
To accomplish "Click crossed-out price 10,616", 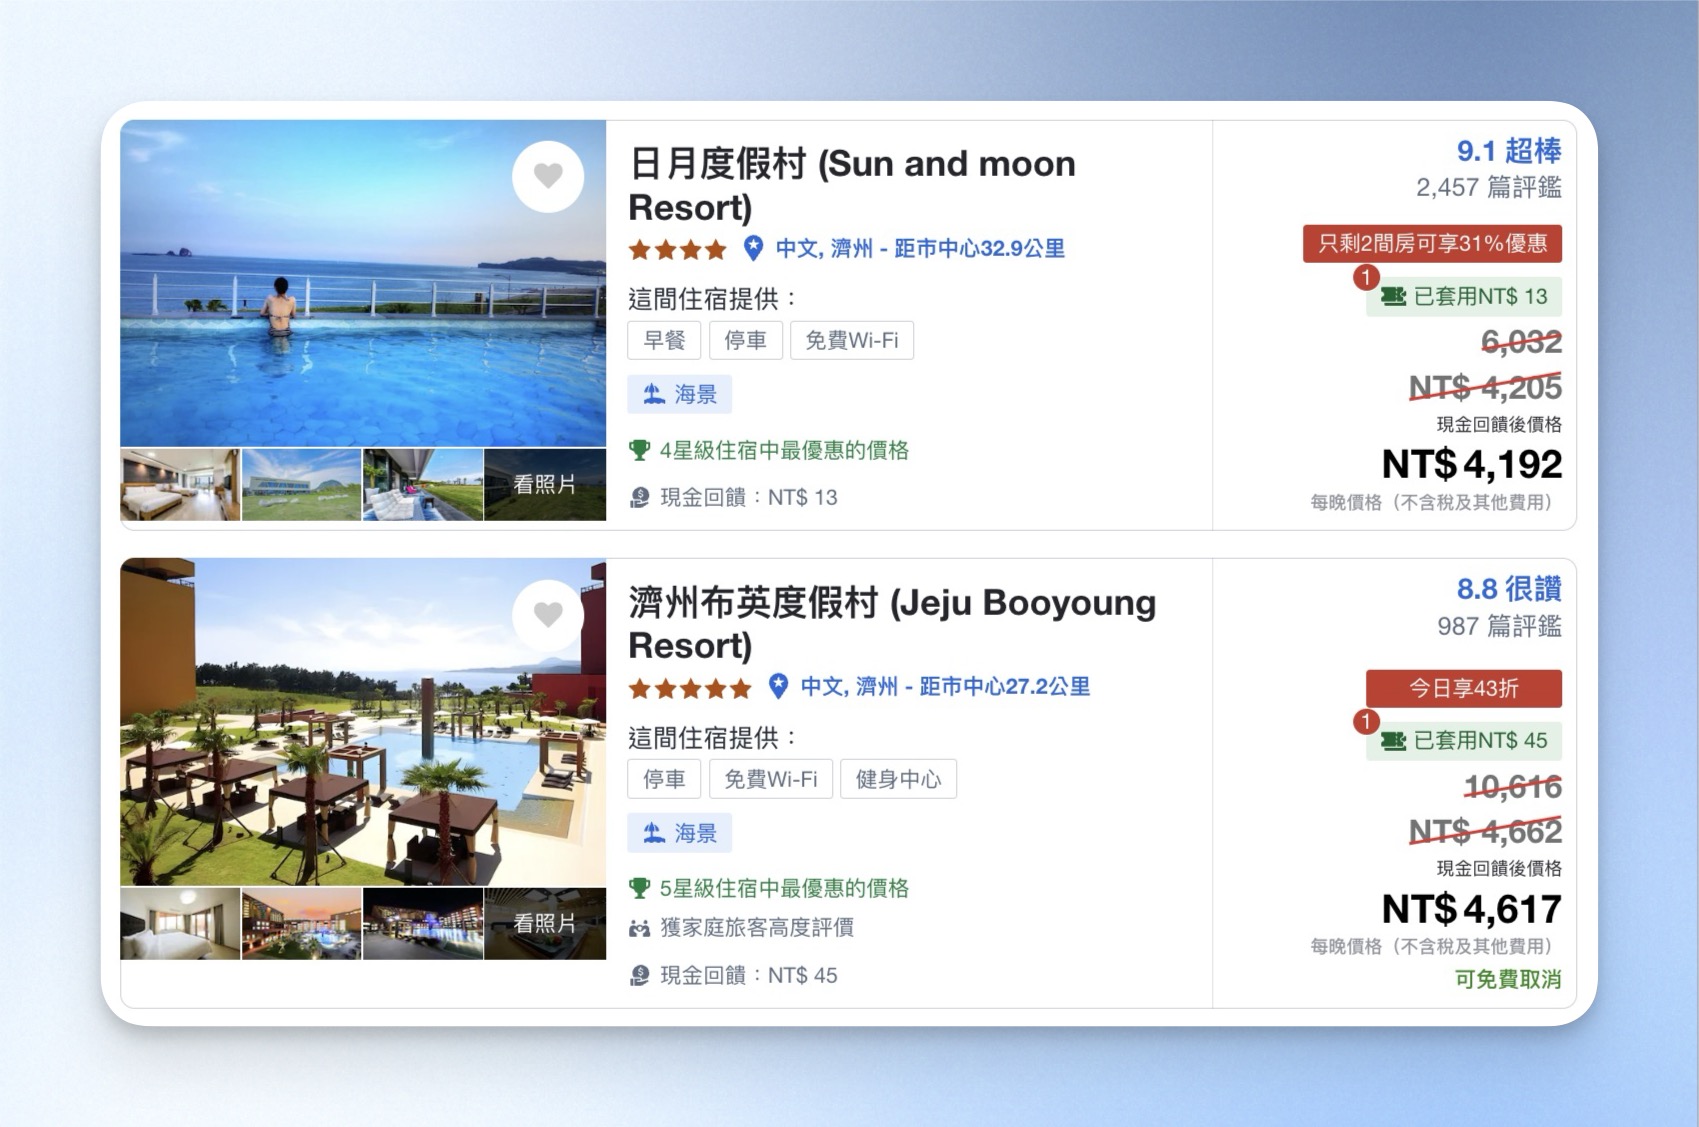I will [1512, 787].
